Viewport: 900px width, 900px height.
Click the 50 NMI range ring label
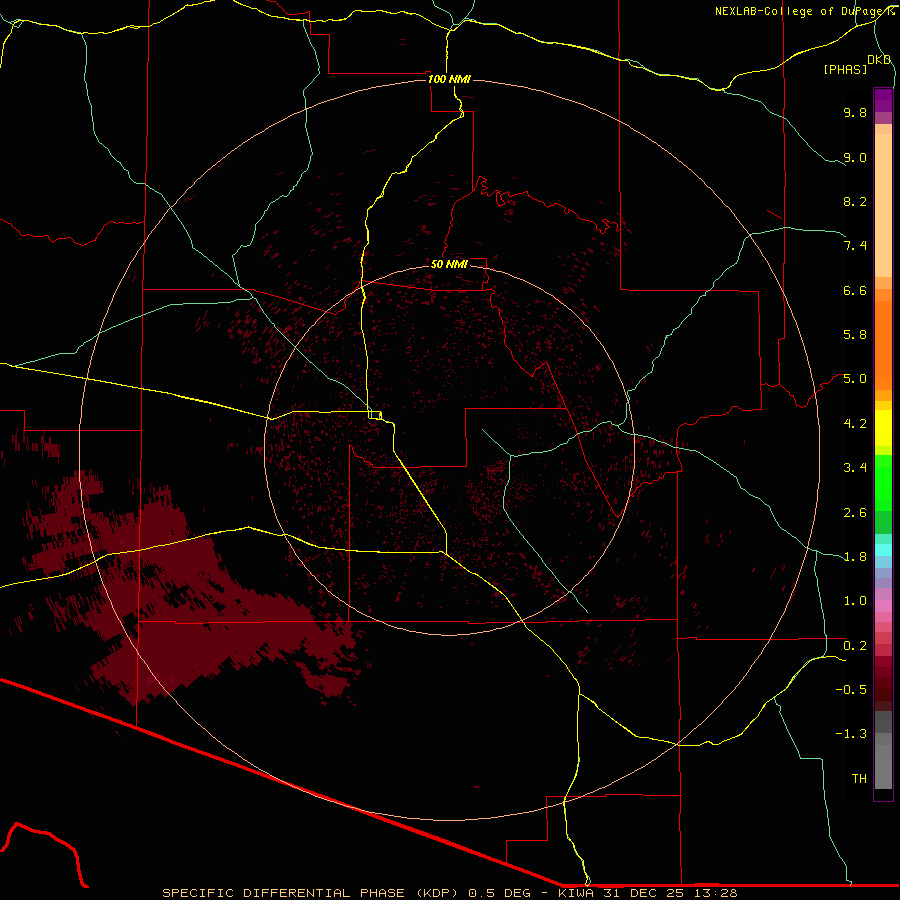(x=449, y=264)
